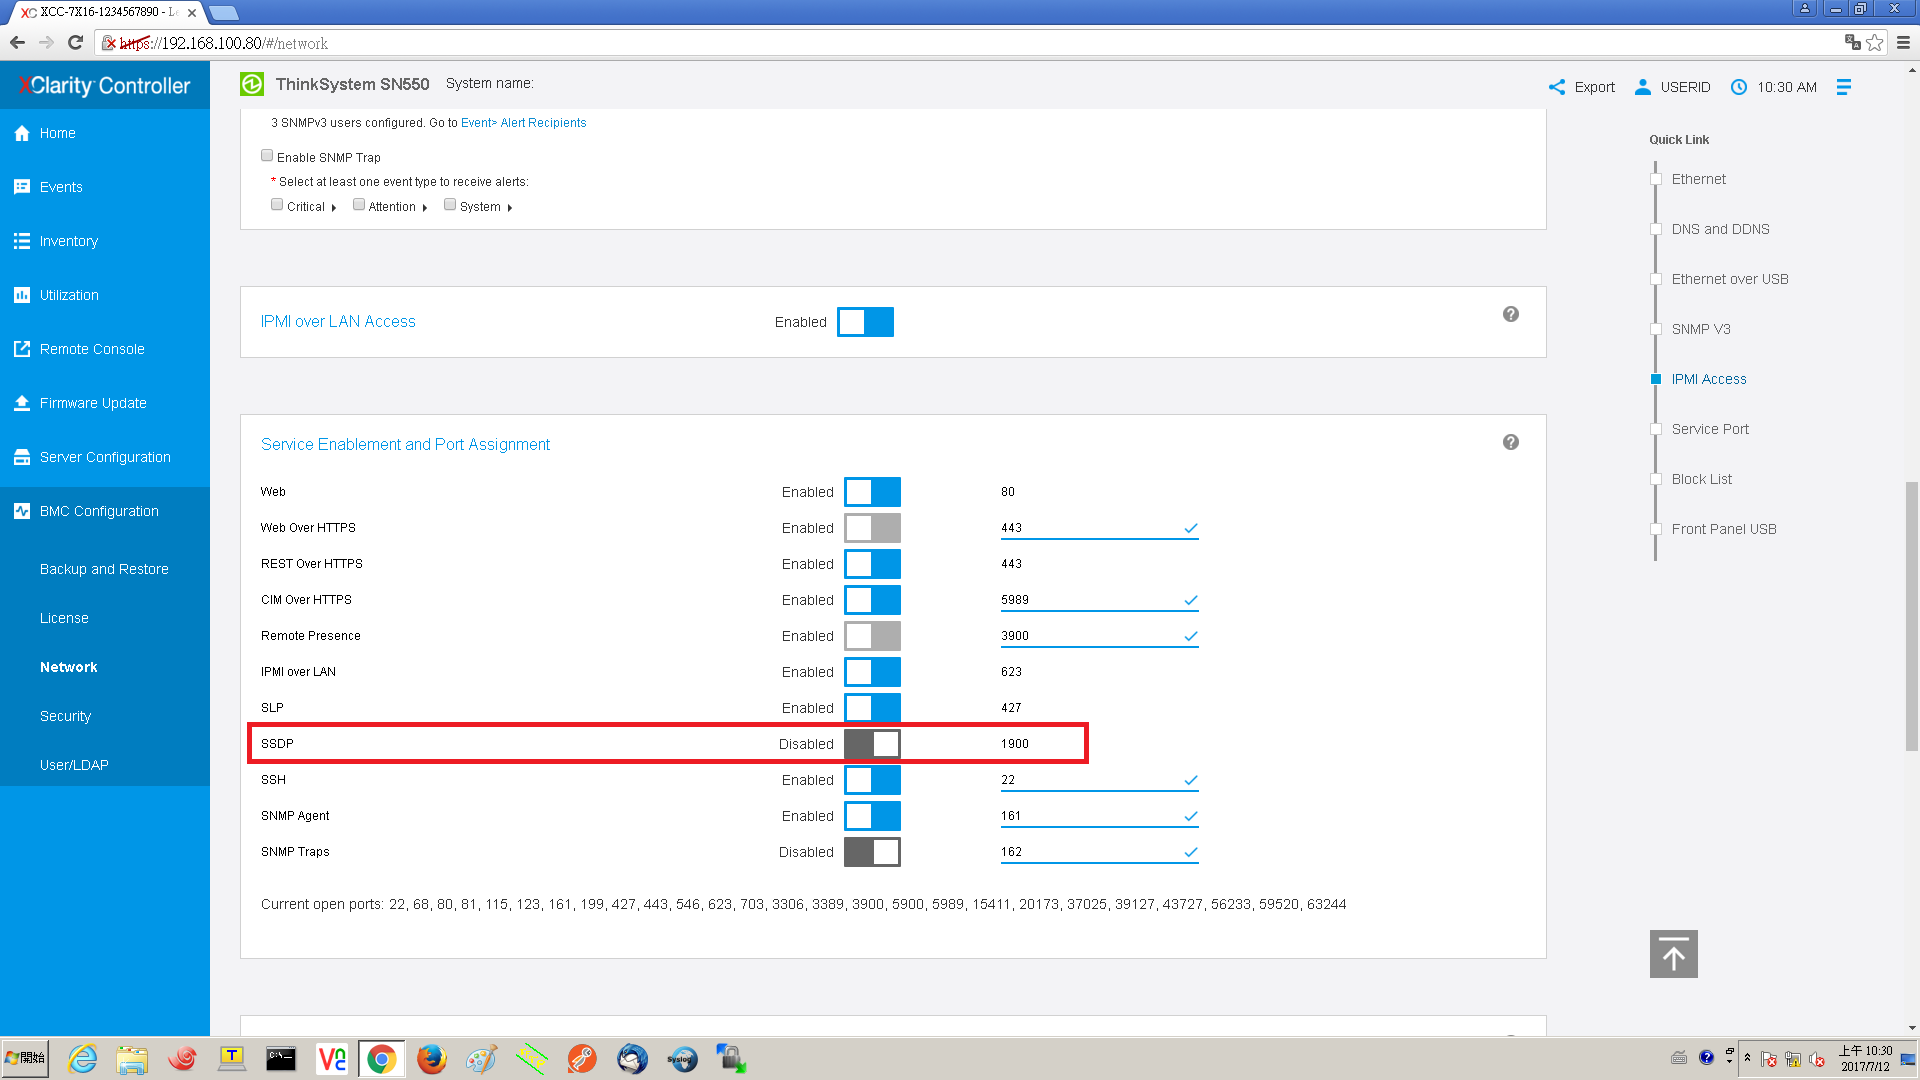Open Firefox from the taskbar

(432, 1059)
